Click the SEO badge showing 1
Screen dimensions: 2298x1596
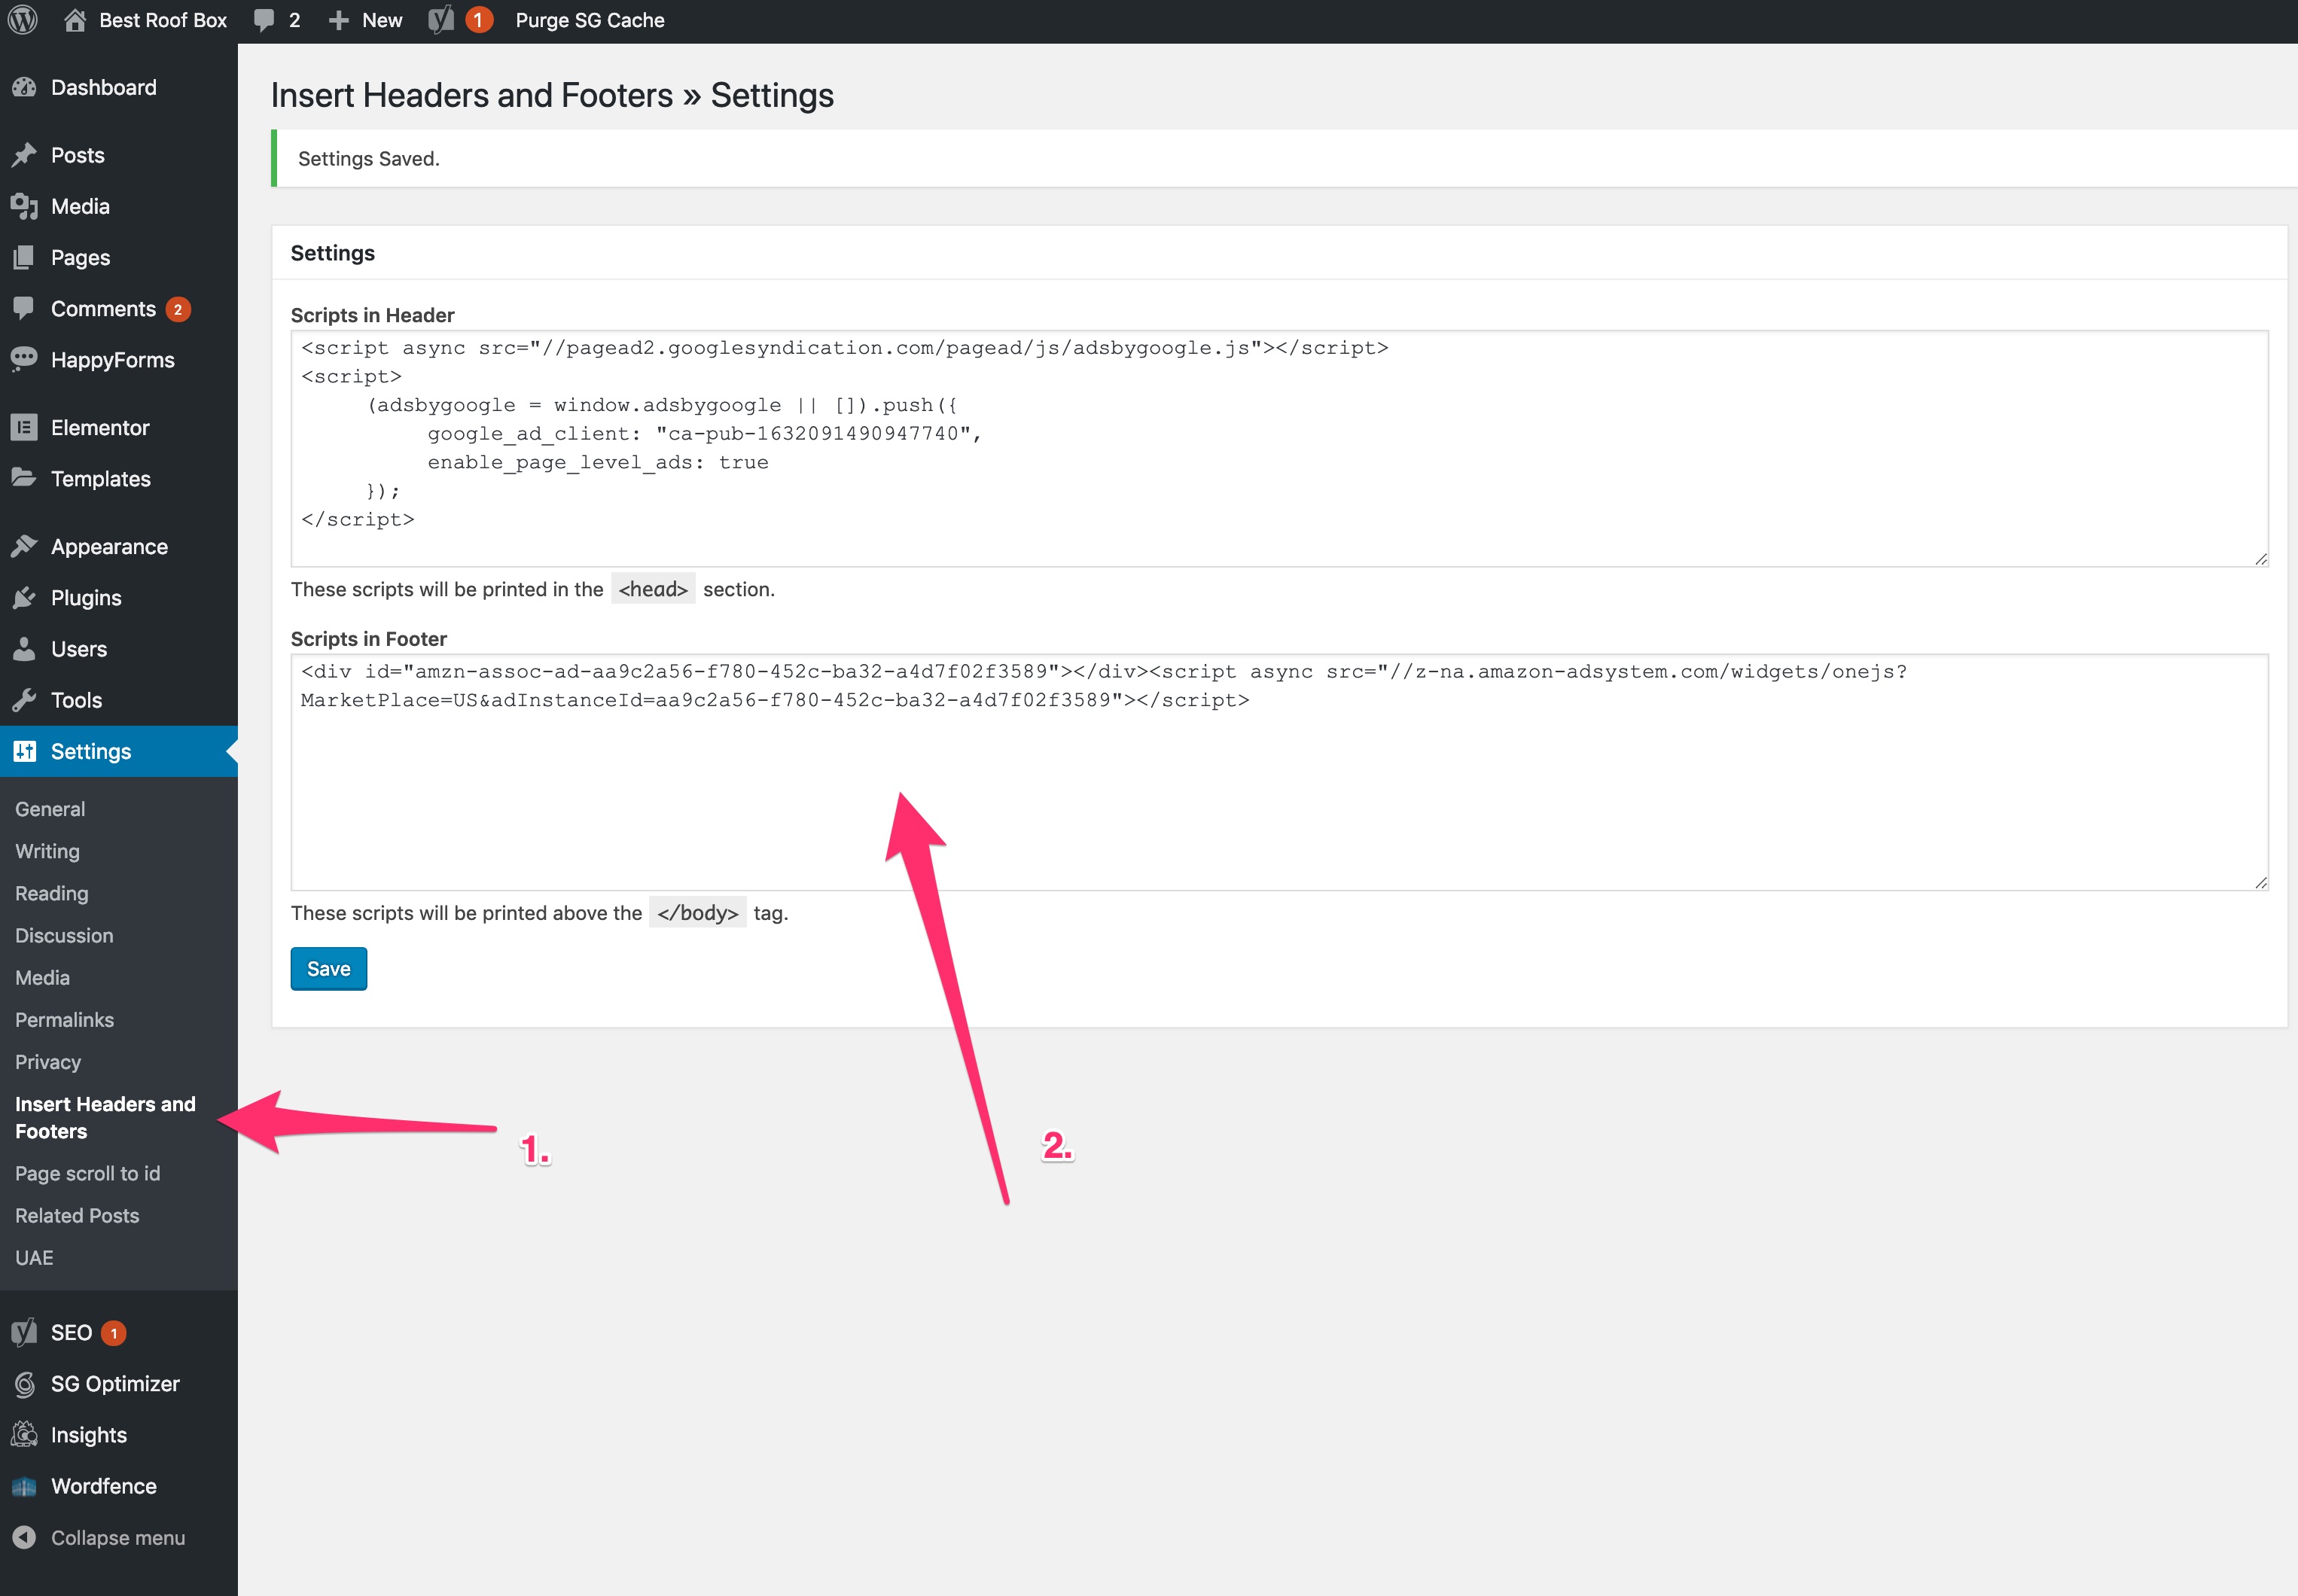(114, 1332)
